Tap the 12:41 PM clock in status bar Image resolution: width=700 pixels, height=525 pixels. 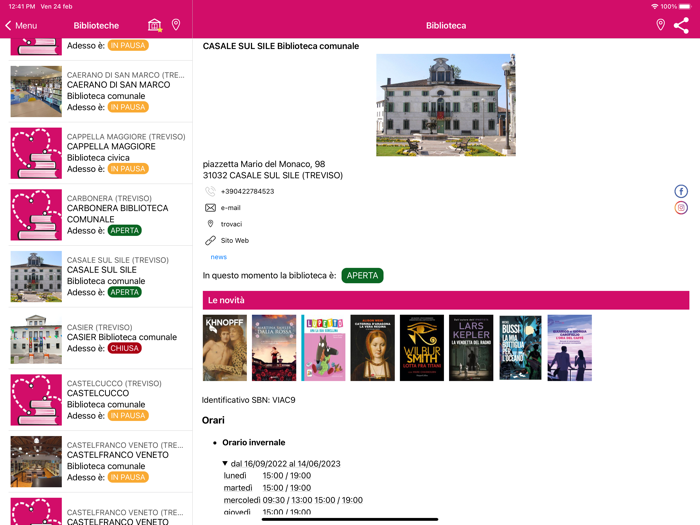(x=21, y=6)
